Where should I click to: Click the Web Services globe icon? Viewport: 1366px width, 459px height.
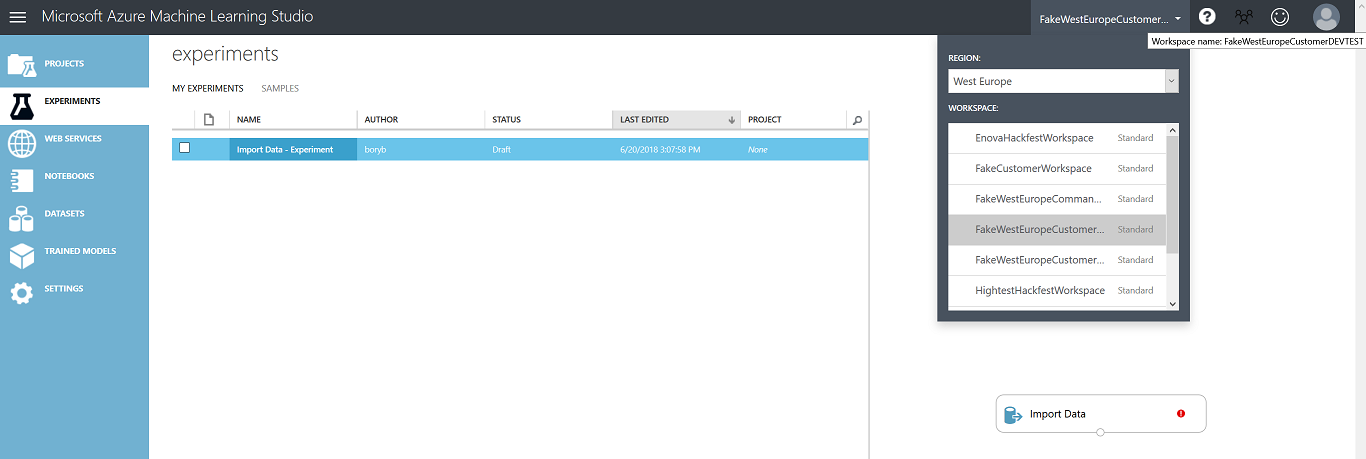[x=22, y=143]
